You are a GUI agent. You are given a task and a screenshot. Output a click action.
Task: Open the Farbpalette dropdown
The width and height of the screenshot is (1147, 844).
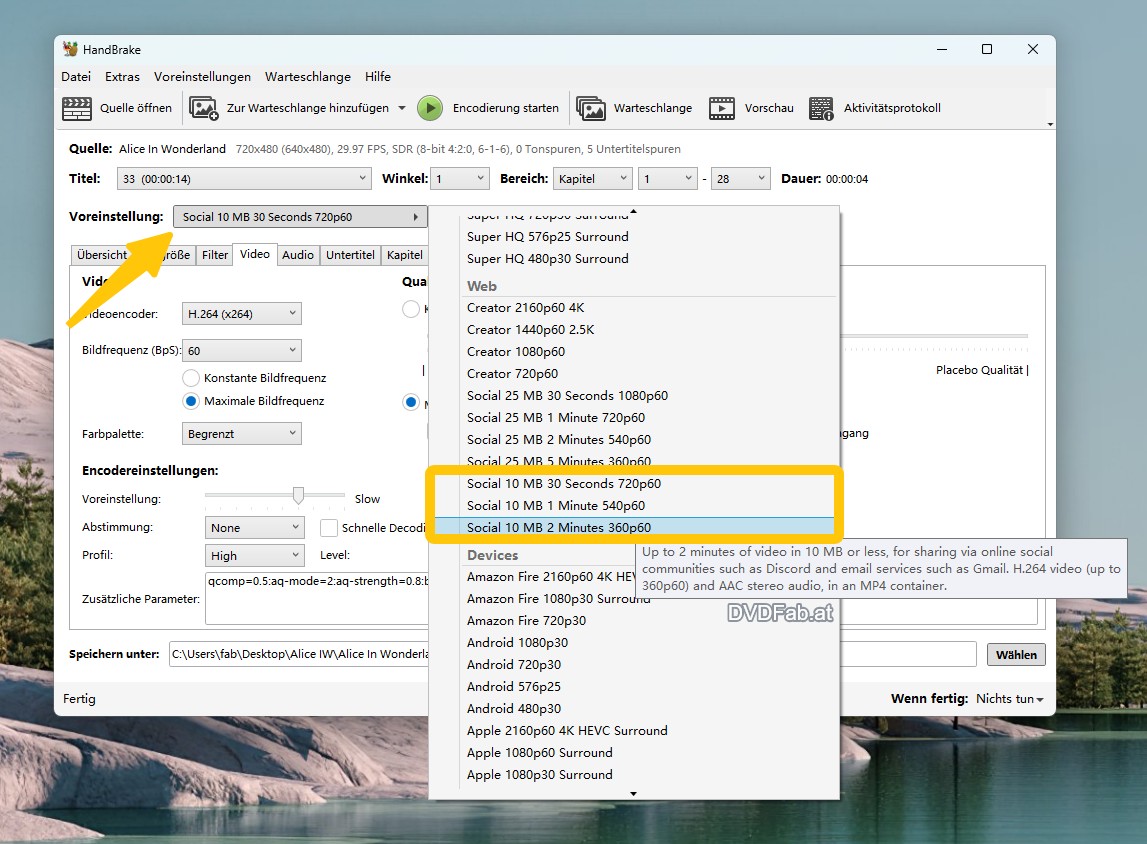[241, 433]
